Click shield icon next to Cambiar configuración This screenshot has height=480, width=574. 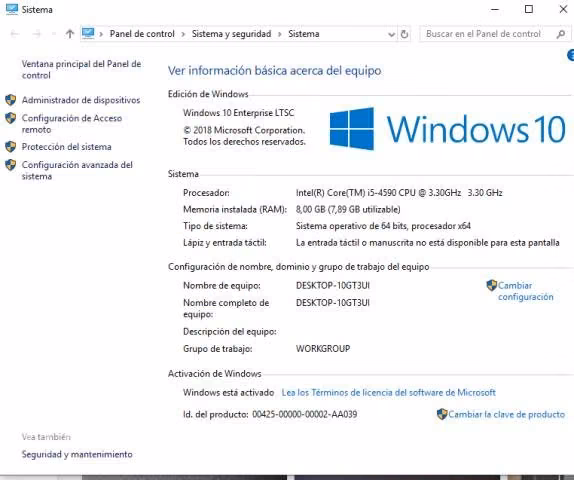492,285
